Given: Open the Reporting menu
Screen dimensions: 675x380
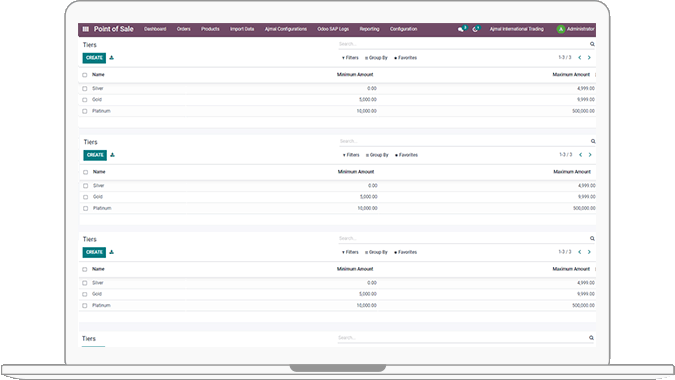Looking at the screenshot, I should (x=369, y=29).
